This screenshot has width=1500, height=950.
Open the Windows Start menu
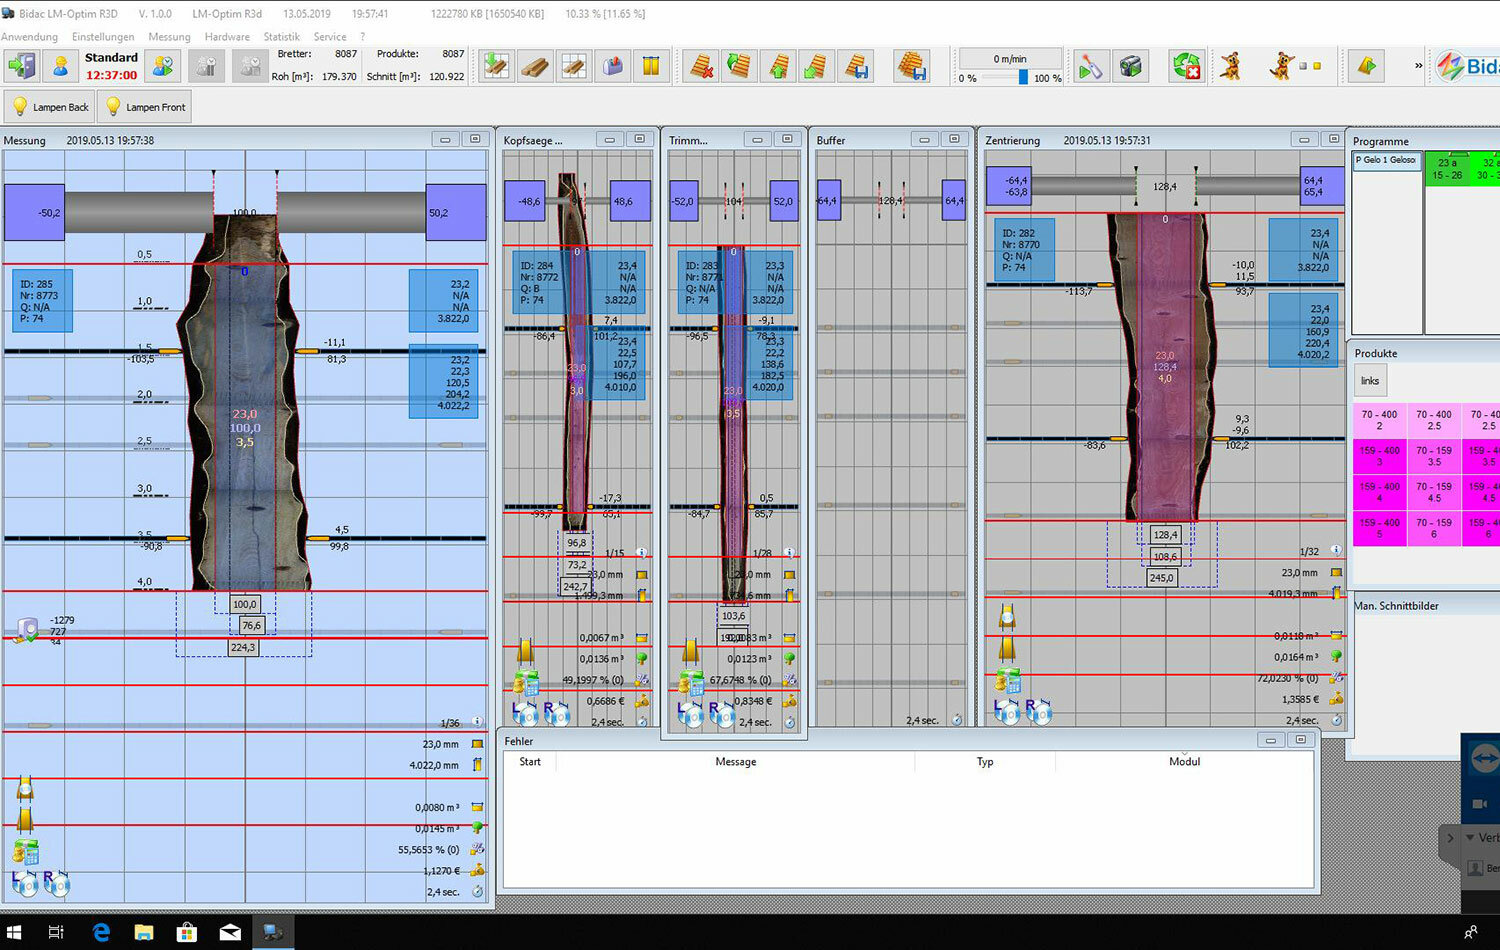[14, 932]
